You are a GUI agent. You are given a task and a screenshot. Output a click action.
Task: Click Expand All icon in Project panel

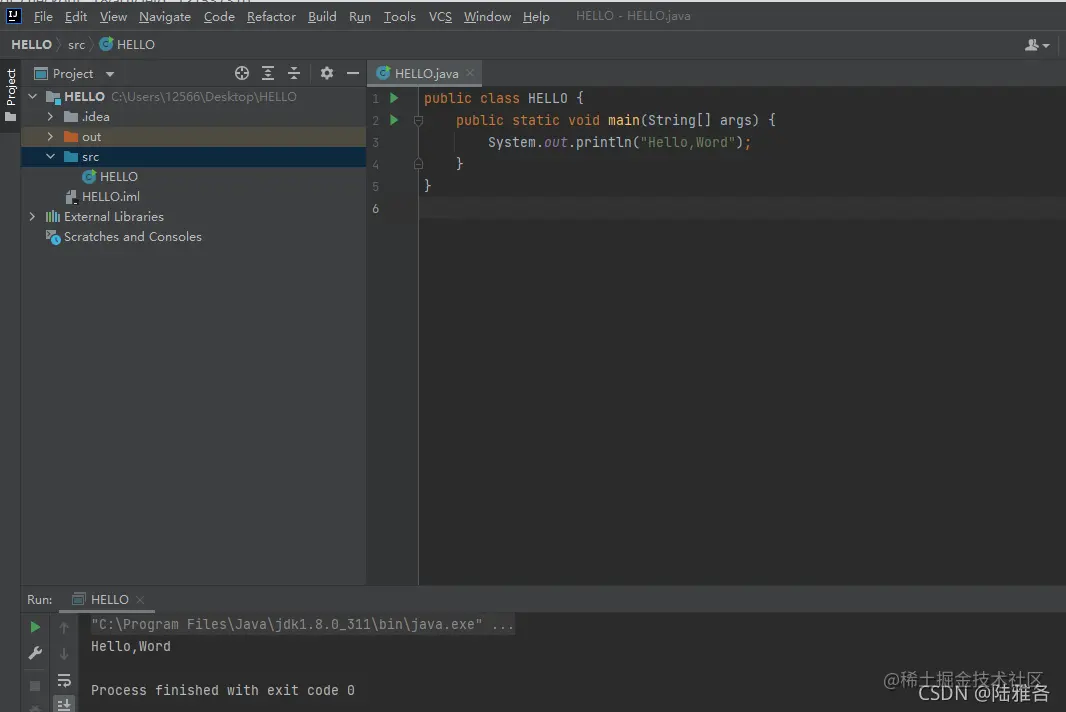(x=268, y=73)
